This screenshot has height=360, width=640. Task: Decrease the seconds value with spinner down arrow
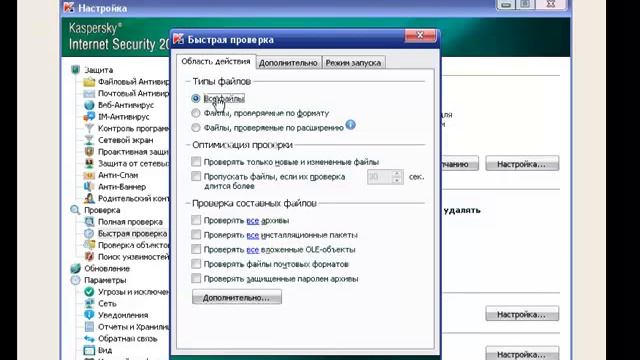[397, 180]
